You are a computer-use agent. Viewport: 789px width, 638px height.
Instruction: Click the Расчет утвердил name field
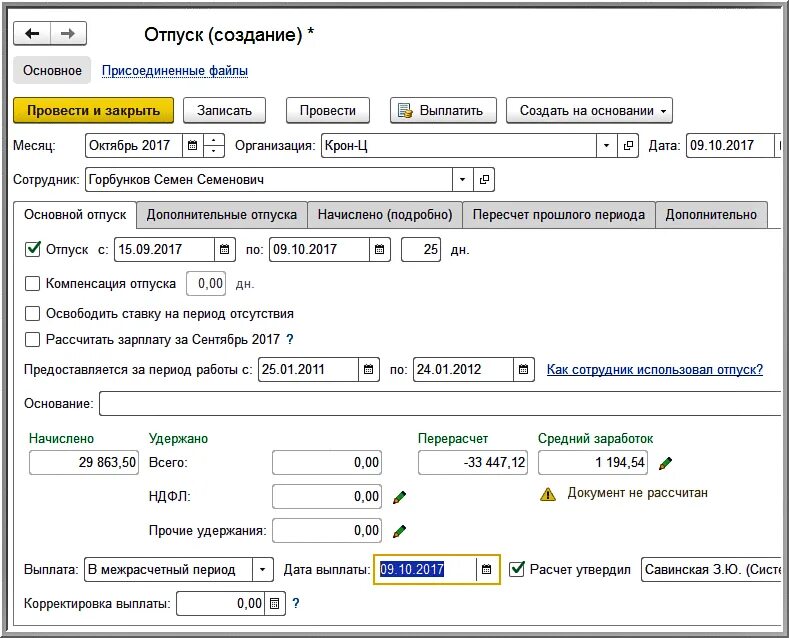coord(711,570)
